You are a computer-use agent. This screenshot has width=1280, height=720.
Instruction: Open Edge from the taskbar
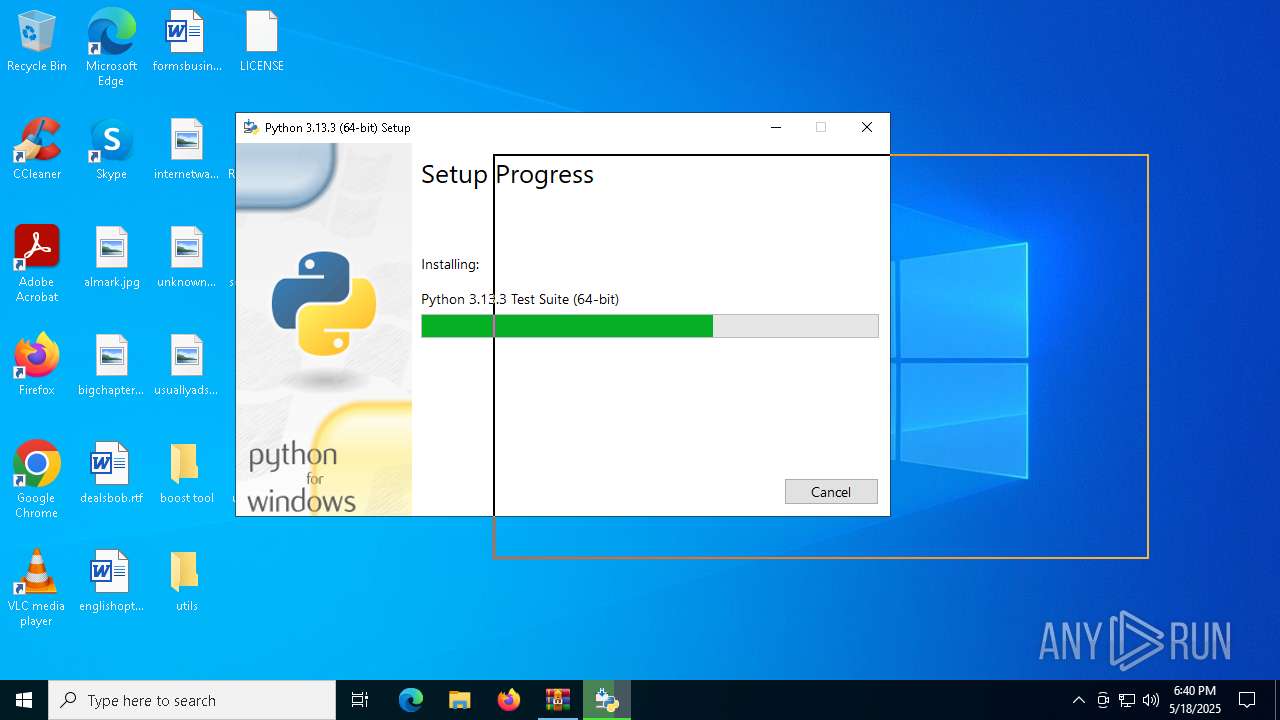pos(411,700)
